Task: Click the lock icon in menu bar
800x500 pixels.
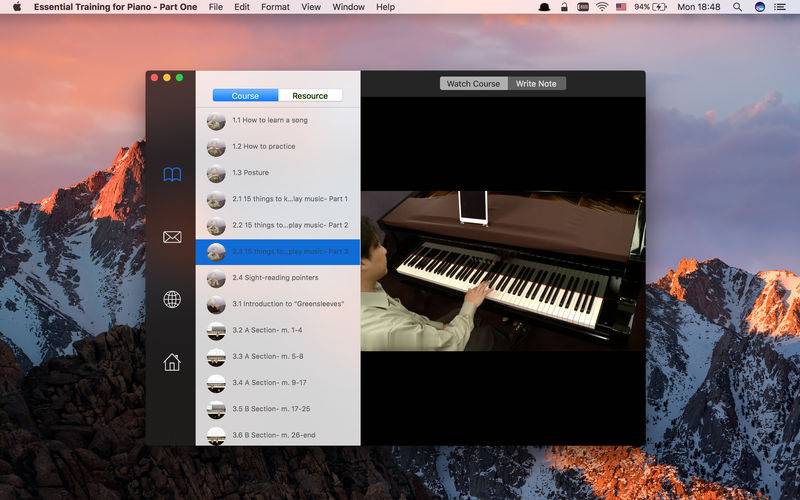Action: point(564,7)
